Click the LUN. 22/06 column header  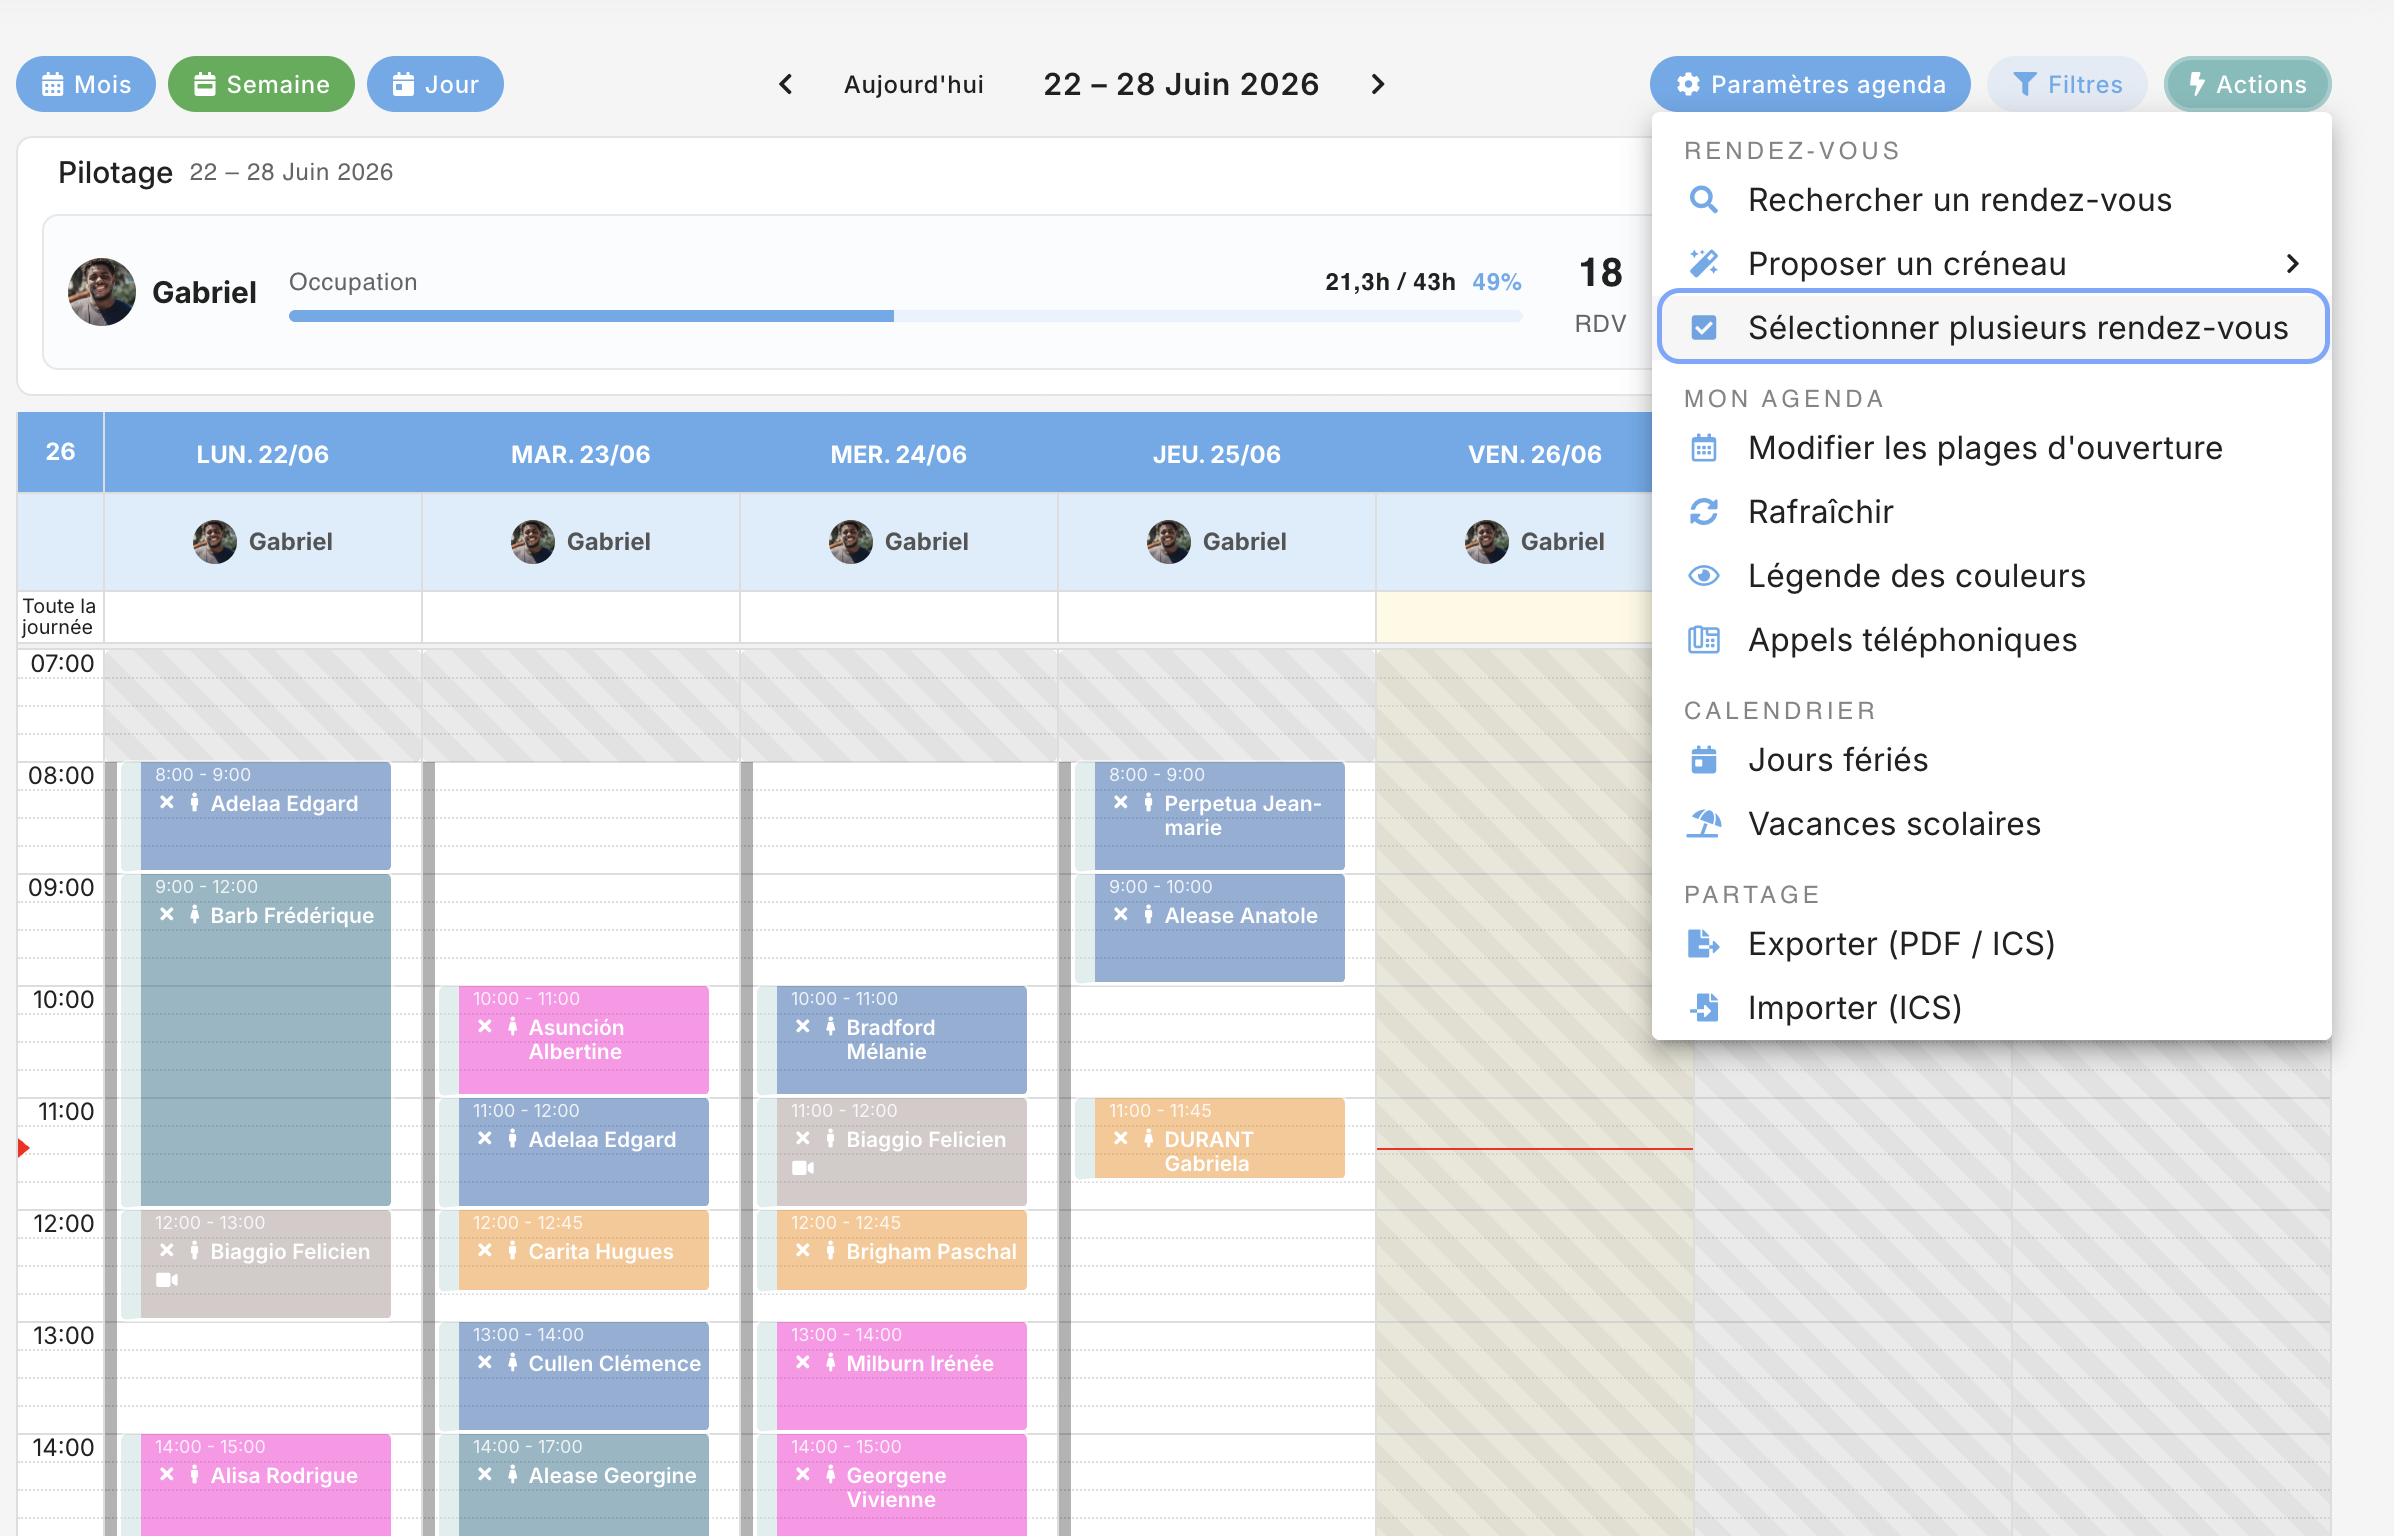[x=263, y=453]
